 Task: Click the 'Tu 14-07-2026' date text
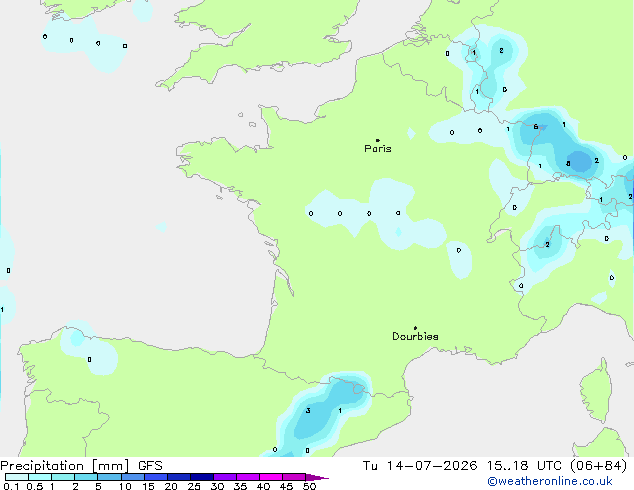point(420,466)
